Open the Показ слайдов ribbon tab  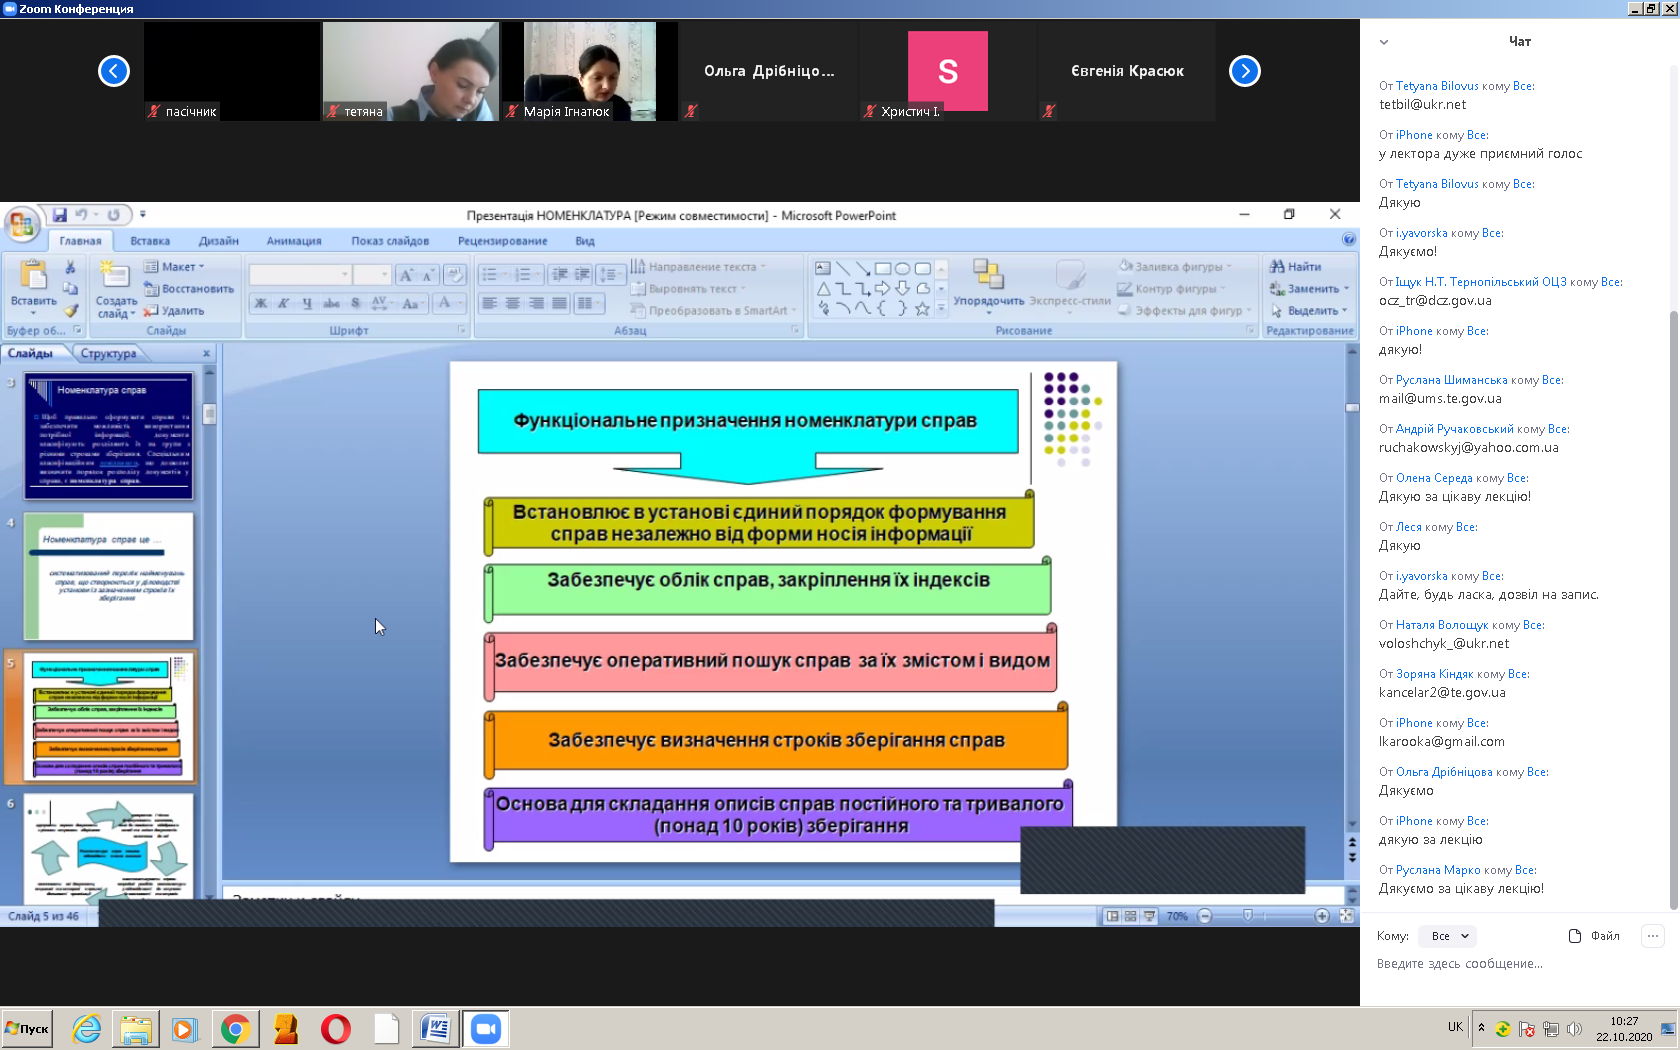coord(390,241)
